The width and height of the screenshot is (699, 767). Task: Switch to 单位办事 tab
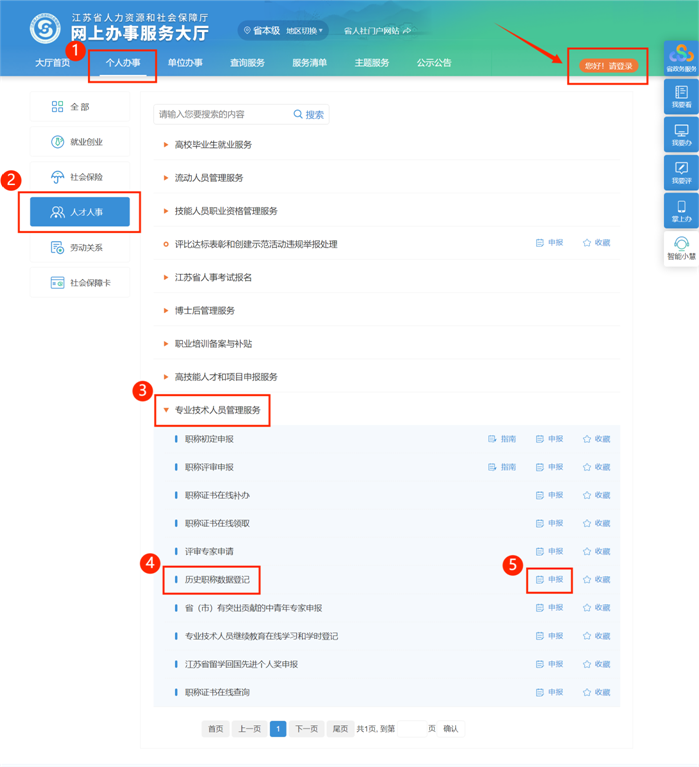tap(185, 63)
